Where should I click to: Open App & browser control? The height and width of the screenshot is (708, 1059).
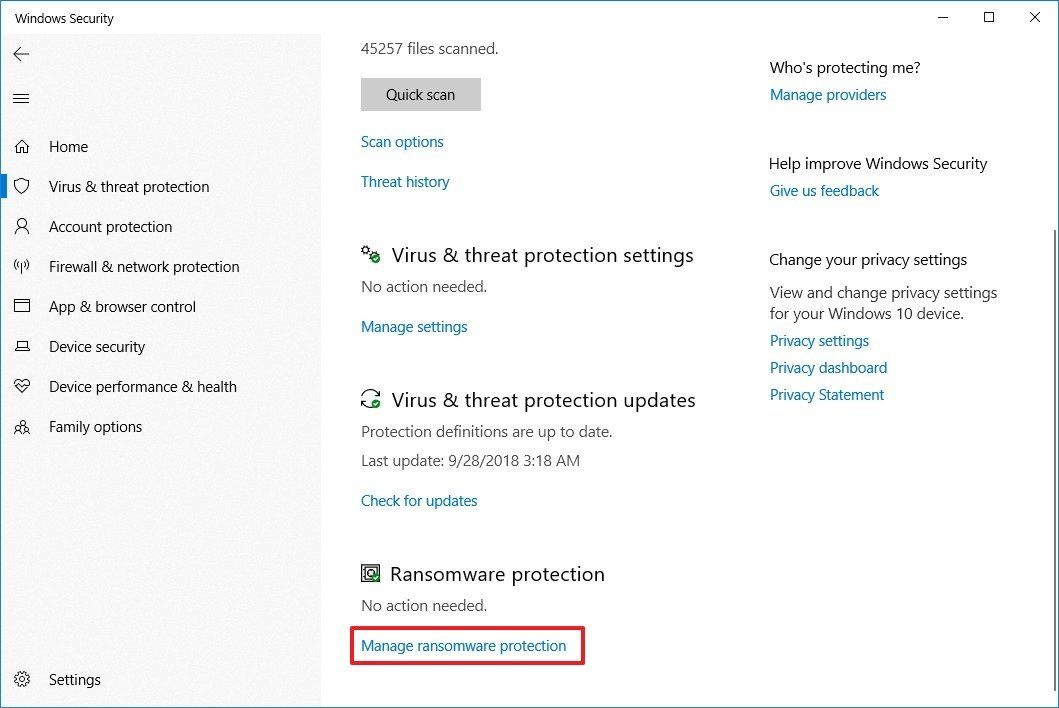[x=122, y=306]
